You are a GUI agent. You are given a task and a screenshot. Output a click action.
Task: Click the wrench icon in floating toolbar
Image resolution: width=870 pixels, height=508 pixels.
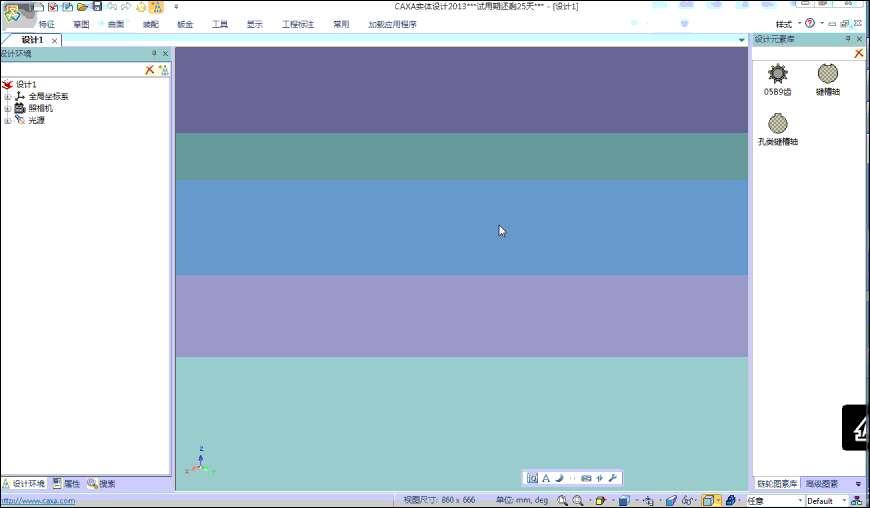(x=613, y=478)
